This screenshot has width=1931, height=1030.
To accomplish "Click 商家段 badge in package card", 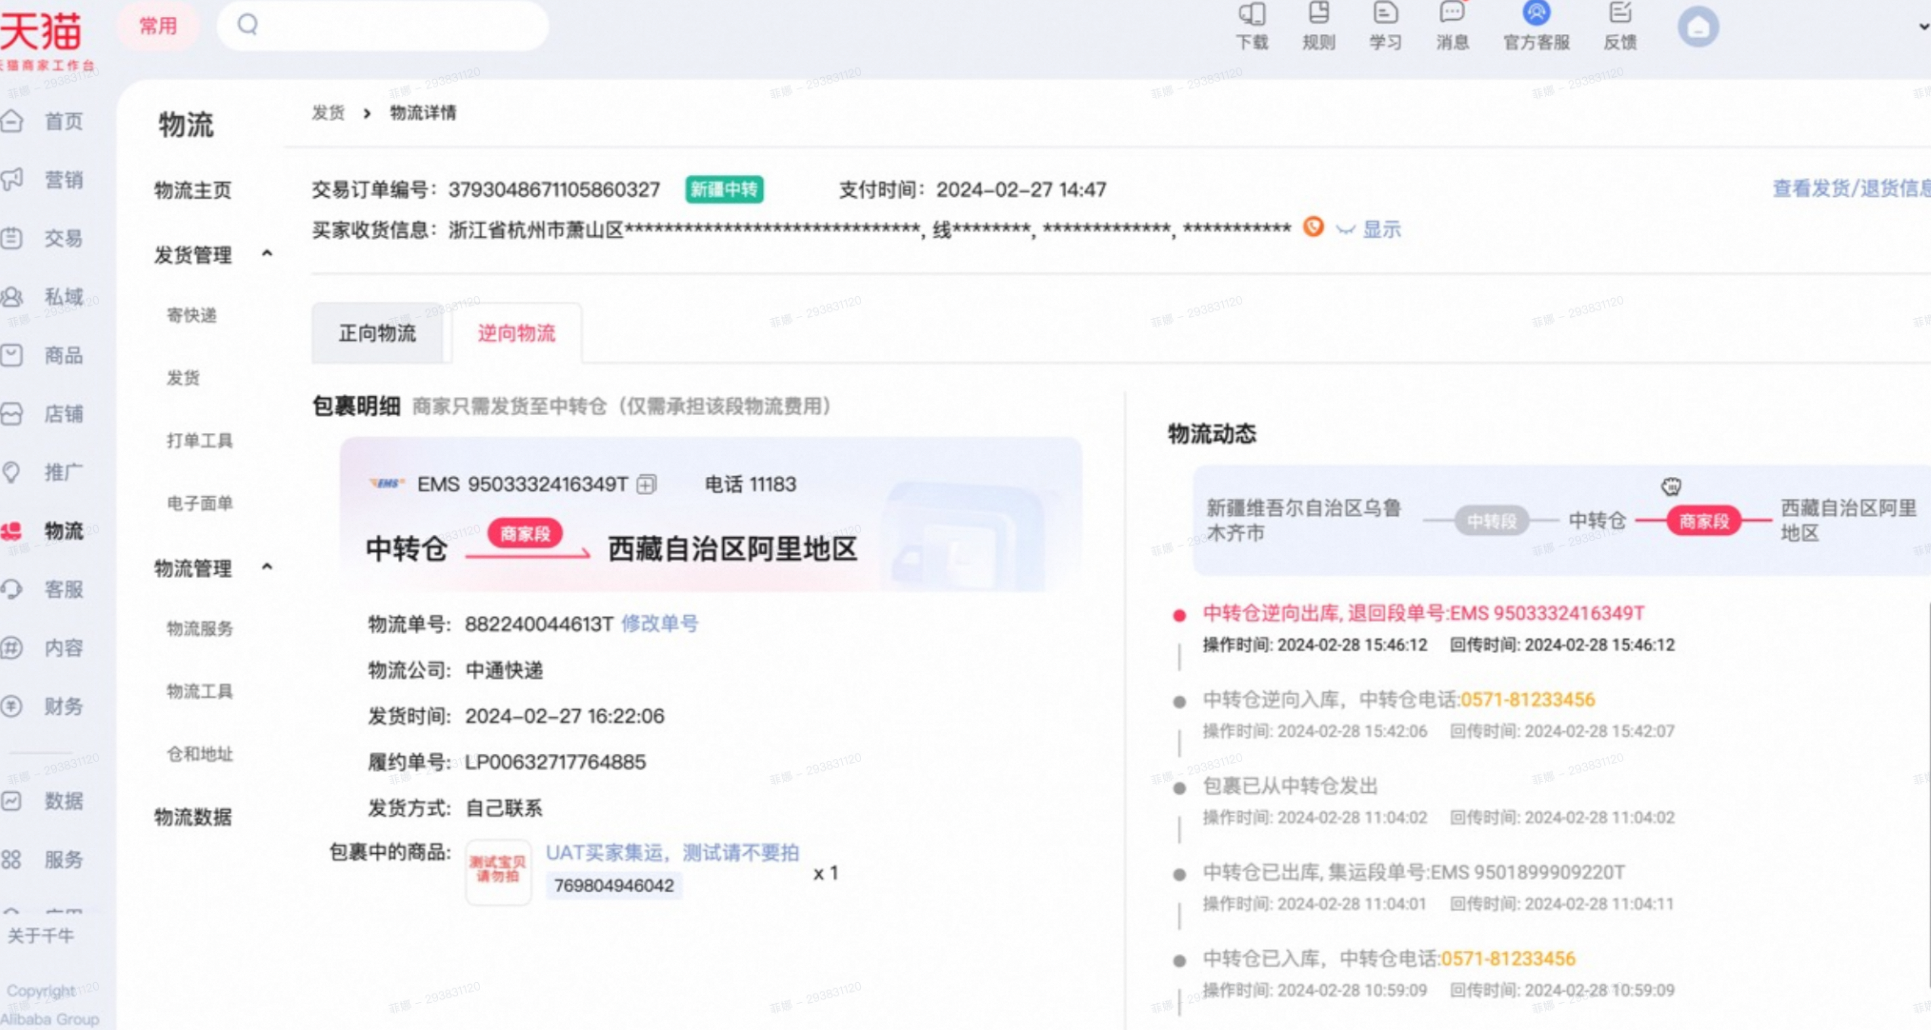I will pos(525,534).
